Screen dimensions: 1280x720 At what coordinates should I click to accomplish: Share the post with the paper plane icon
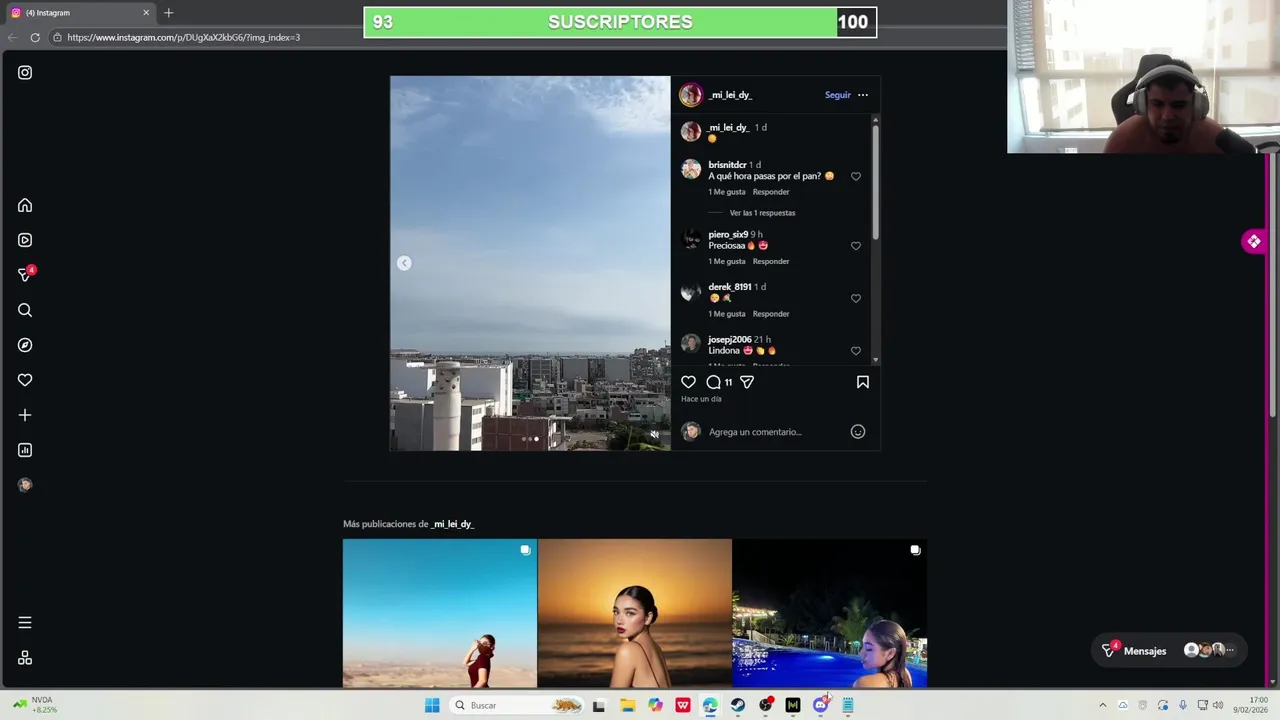point(747,382)
